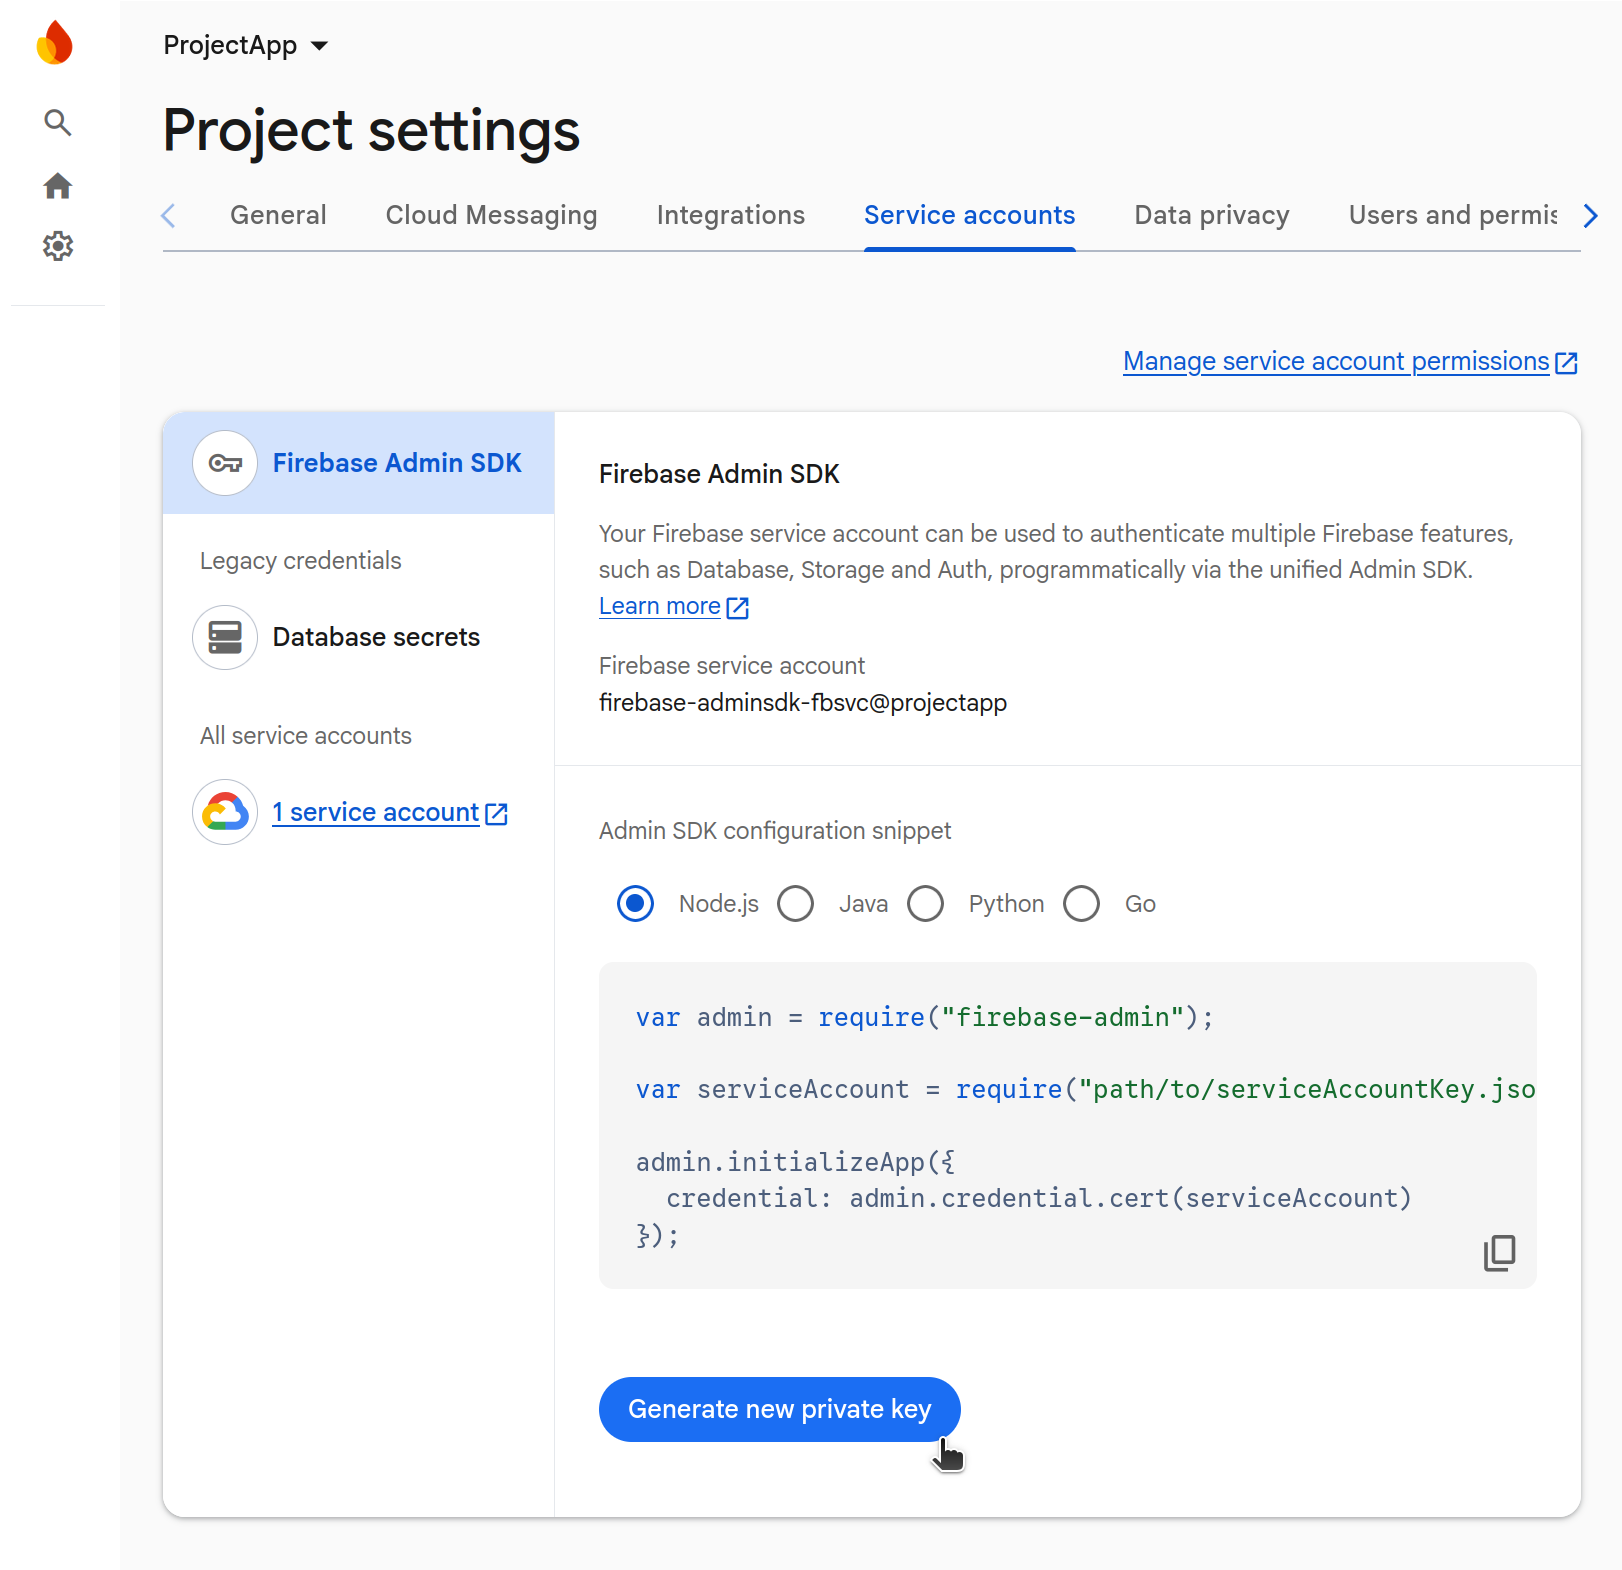Click the Legacy credentials section label
The height and width of the screenshot is (1570, 1622).
300,561
